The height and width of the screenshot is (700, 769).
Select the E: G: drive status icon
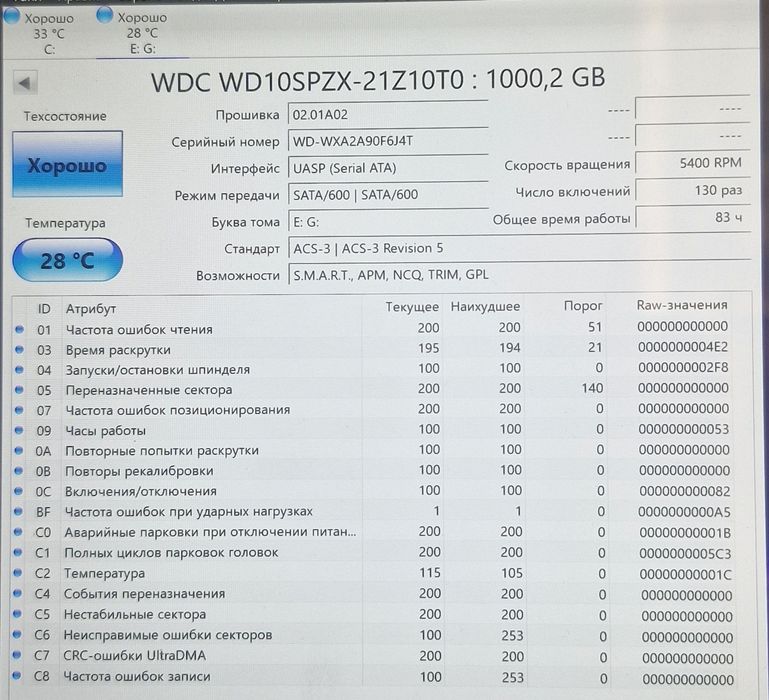pyautogui.click(x=104, y=16)
